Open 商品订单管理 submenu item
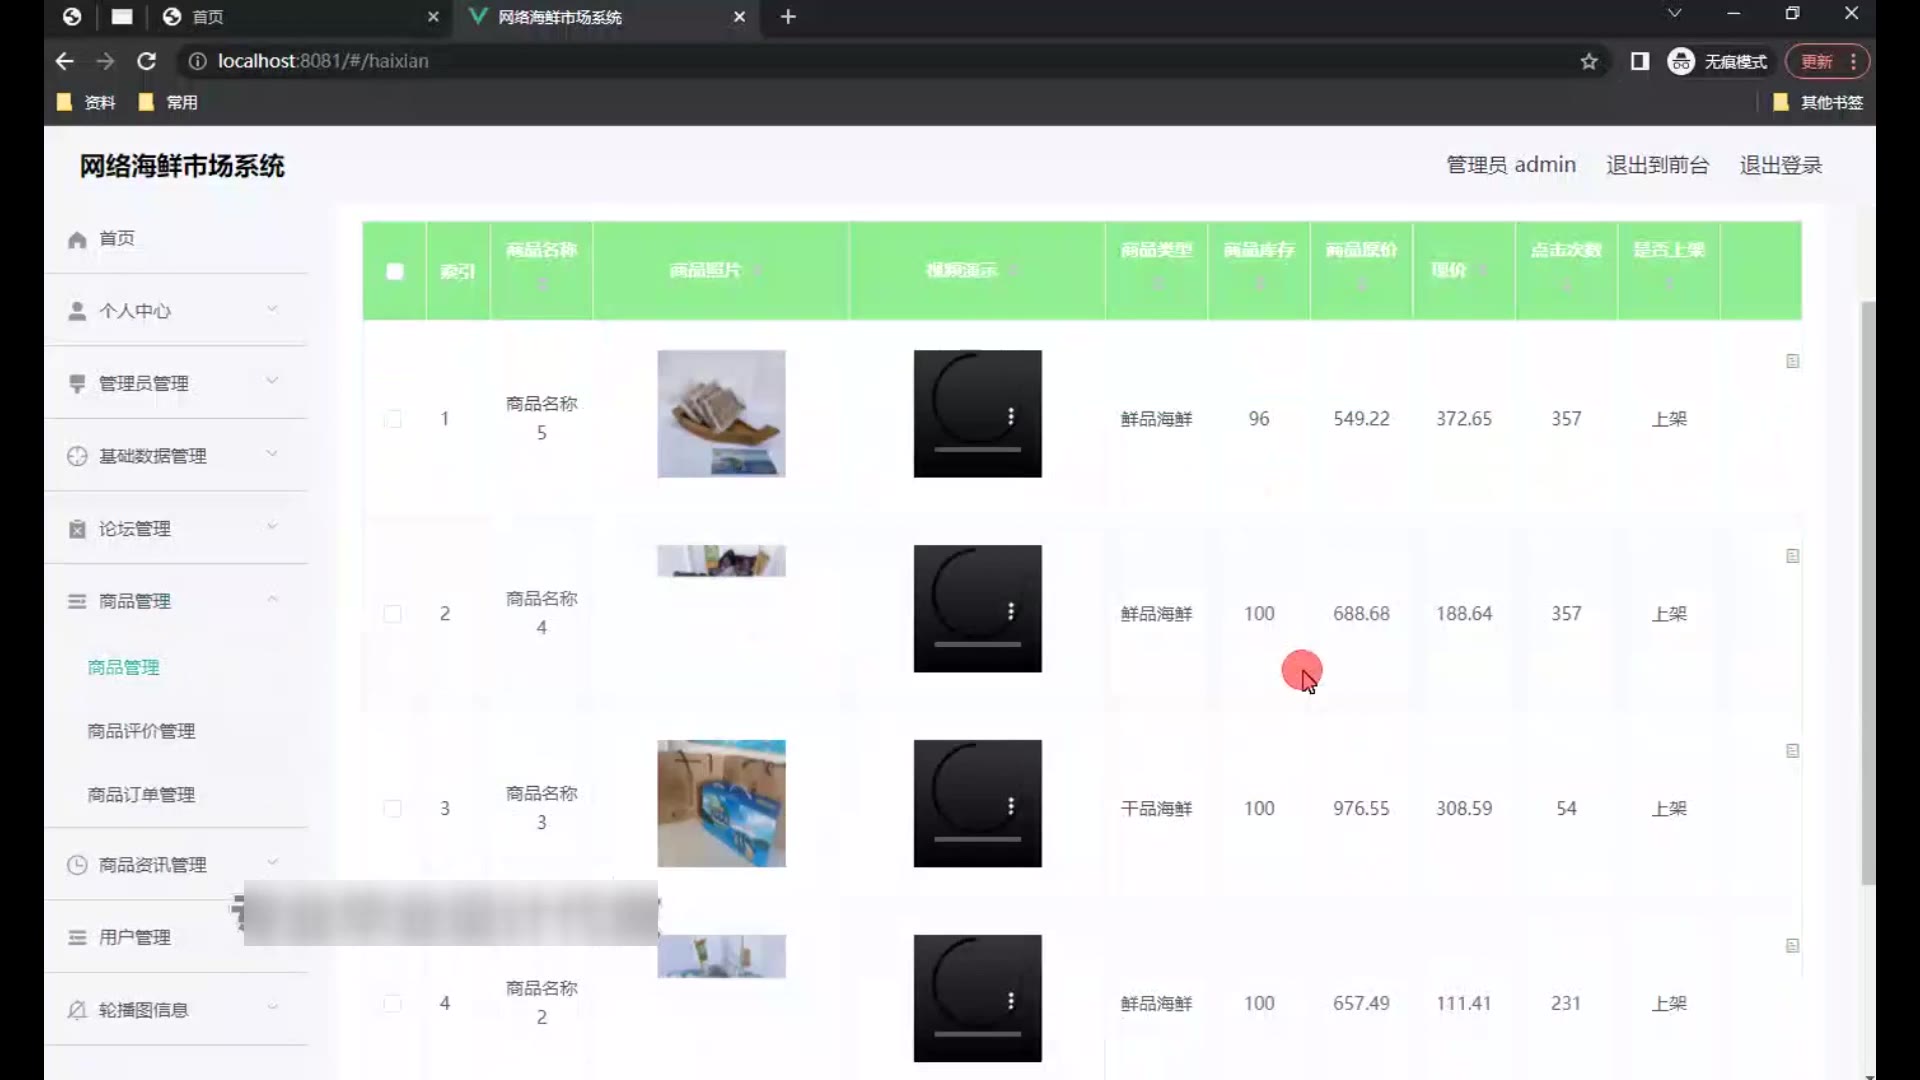Screen dimensions: 1920x1080 [x=141, y=795]
